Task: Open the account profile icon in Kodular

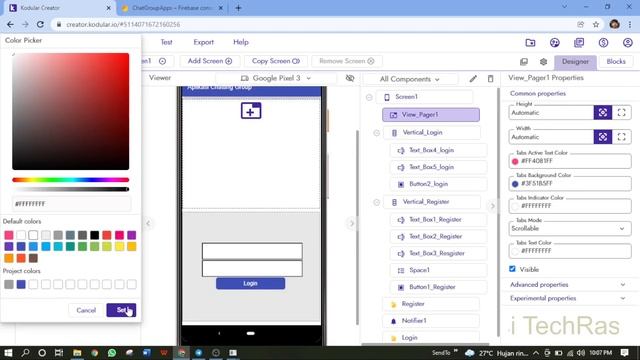Action: click(x=628, y=42)
